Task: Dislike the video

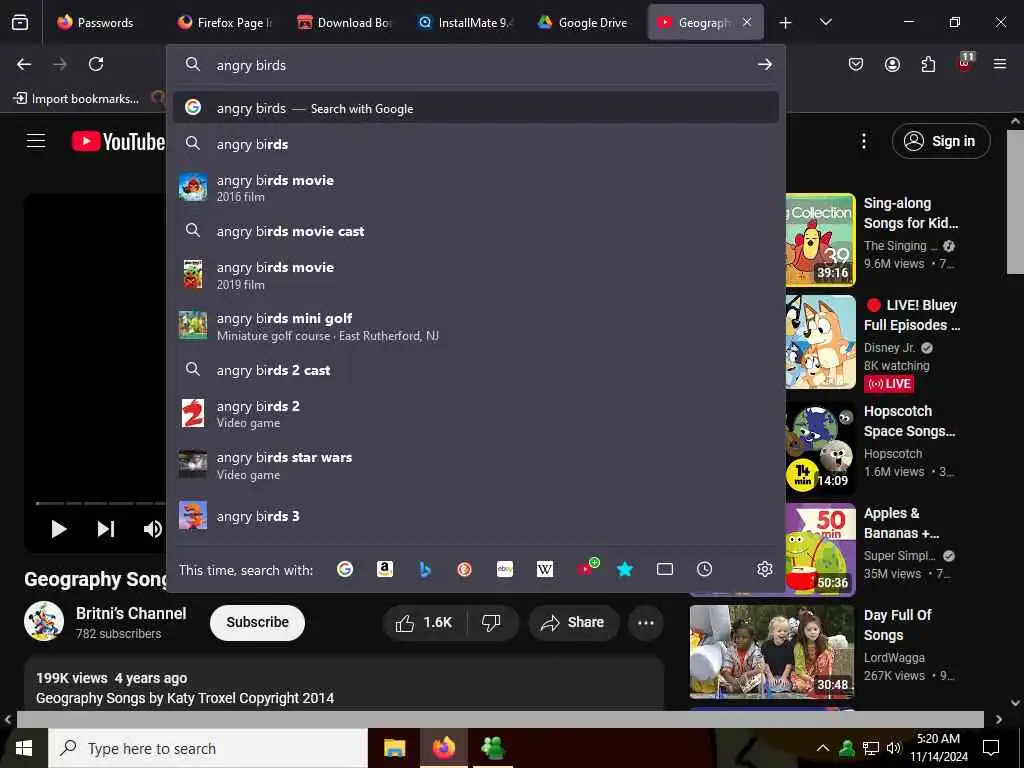Action: (x=492, y=623)
